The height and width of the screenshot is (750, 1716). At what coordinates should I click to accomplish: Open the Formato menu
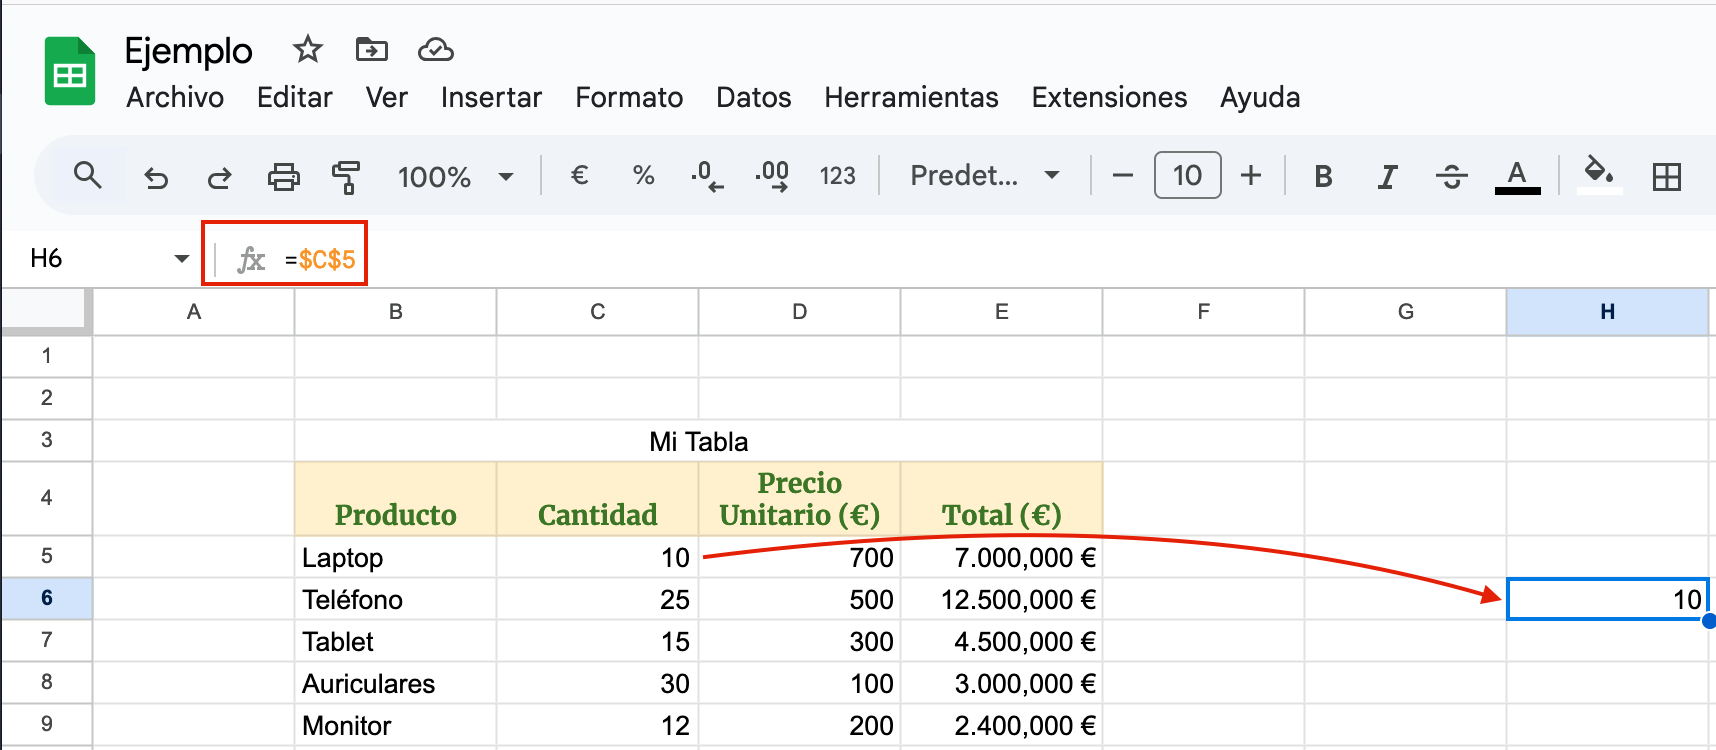629,97
